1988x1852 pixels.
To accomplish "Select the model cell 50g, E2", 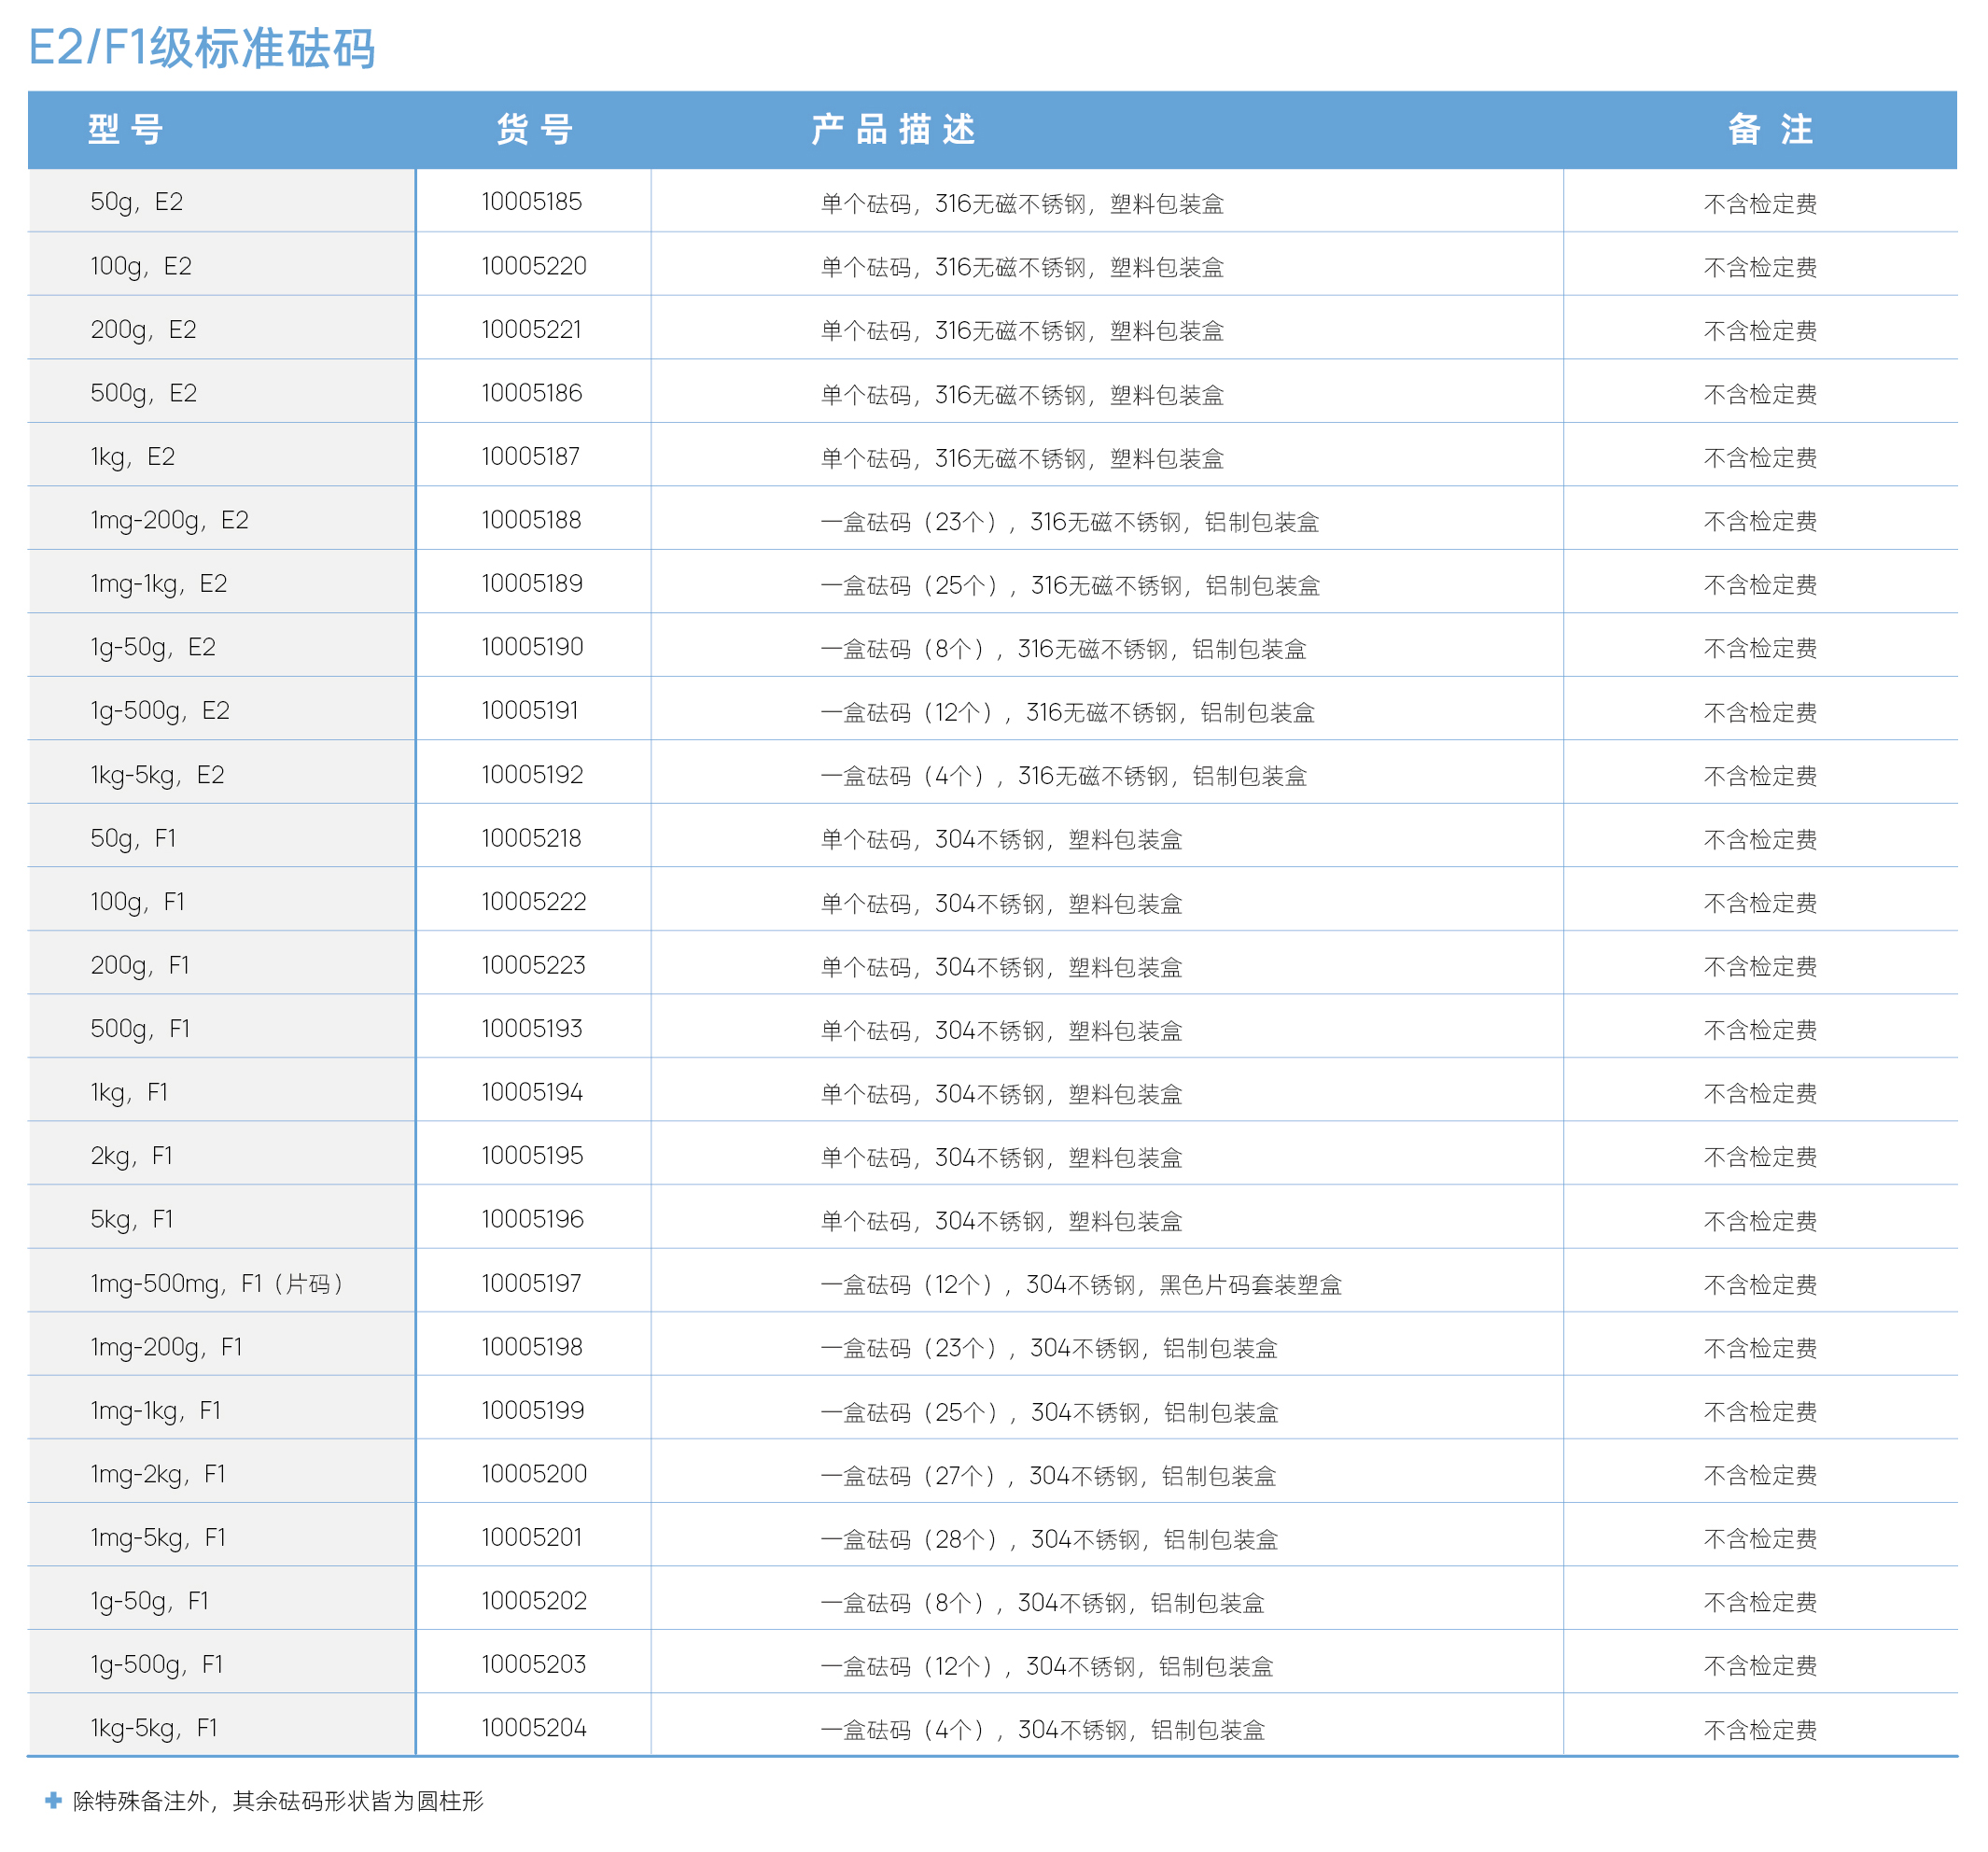I will pos(137,202).
